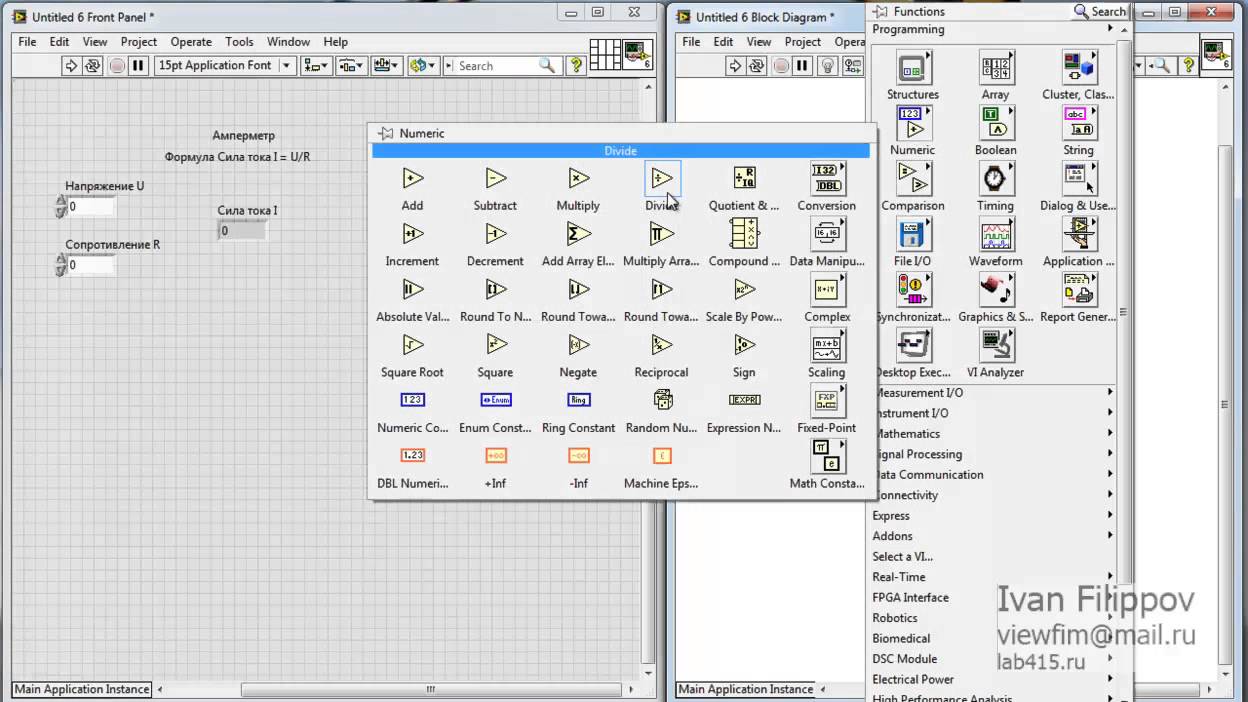Toggle Highlight Execution bulb in Block Diagram
This screenshot has height=702, width=1248.
[828, 66]
